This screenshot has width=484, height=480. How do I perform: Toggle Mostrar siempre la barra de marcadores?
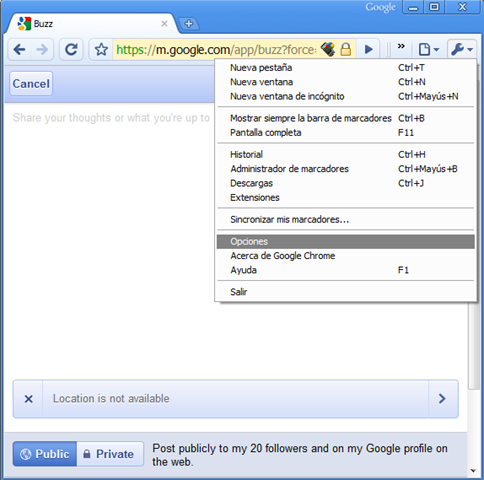point(346,118)
